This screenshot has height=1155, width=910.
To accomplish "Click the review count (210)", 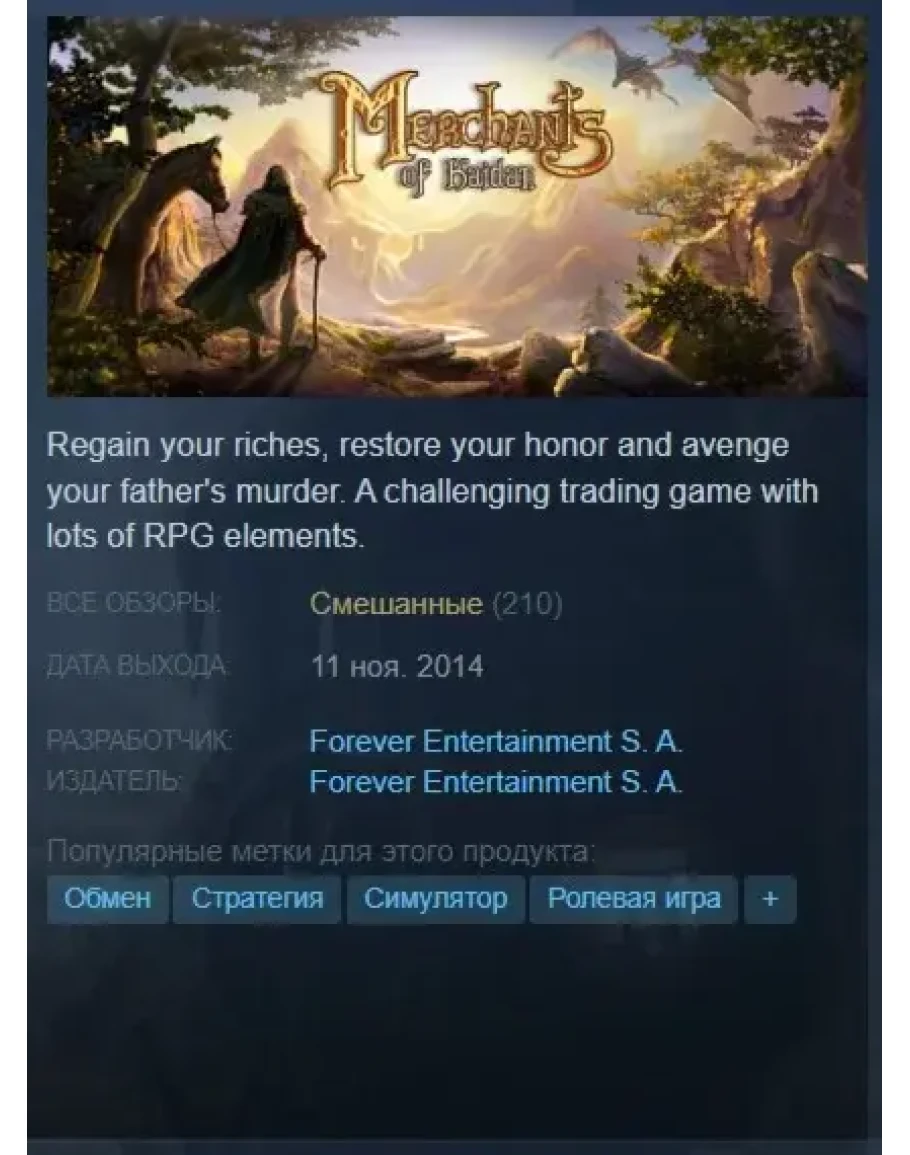I will [527, 604].
